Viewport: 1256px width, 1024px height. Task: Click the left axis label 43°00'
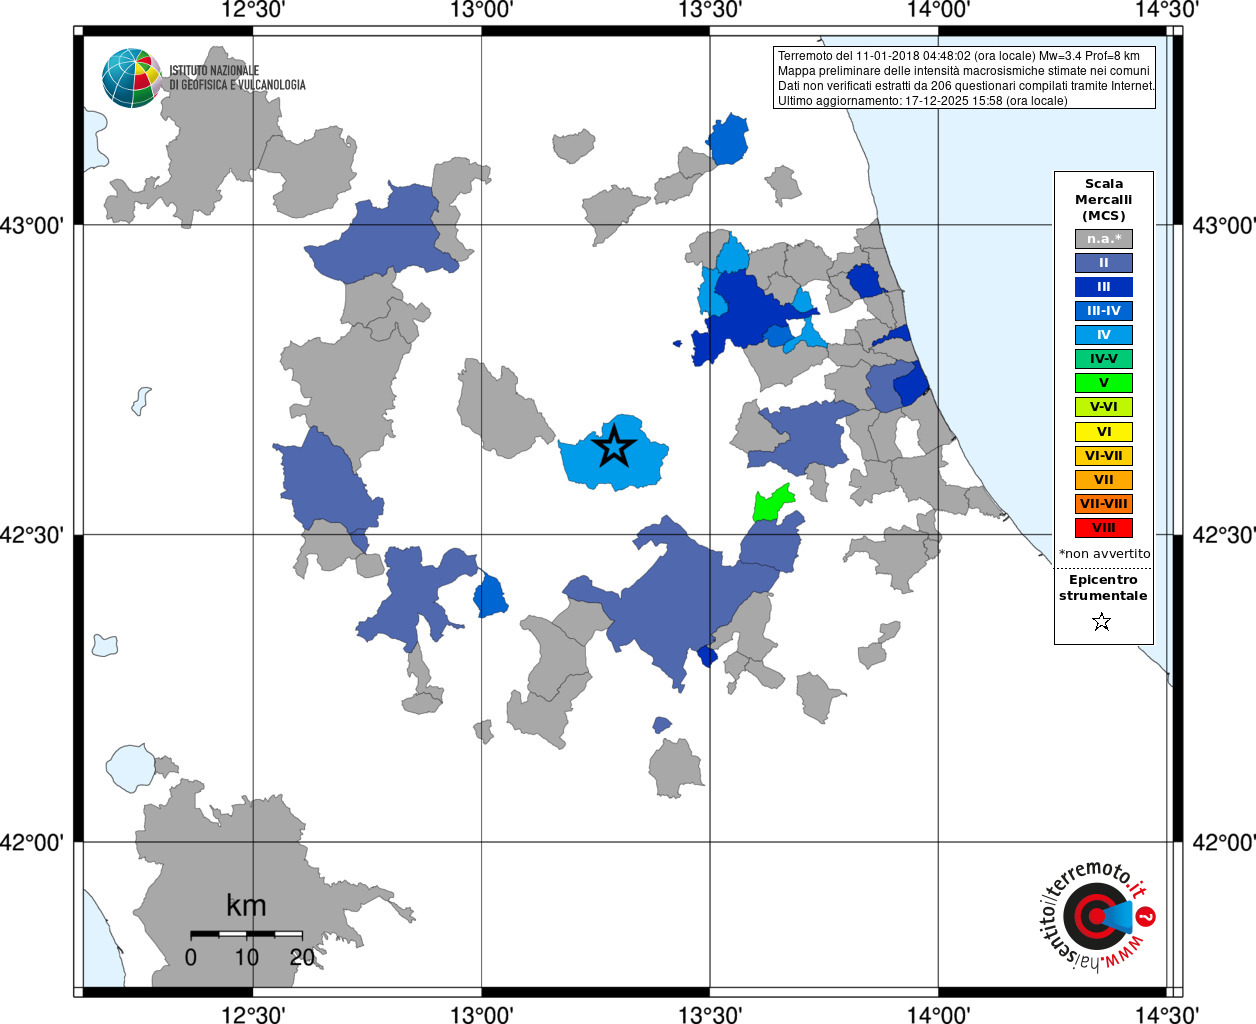tap(32, 225)
